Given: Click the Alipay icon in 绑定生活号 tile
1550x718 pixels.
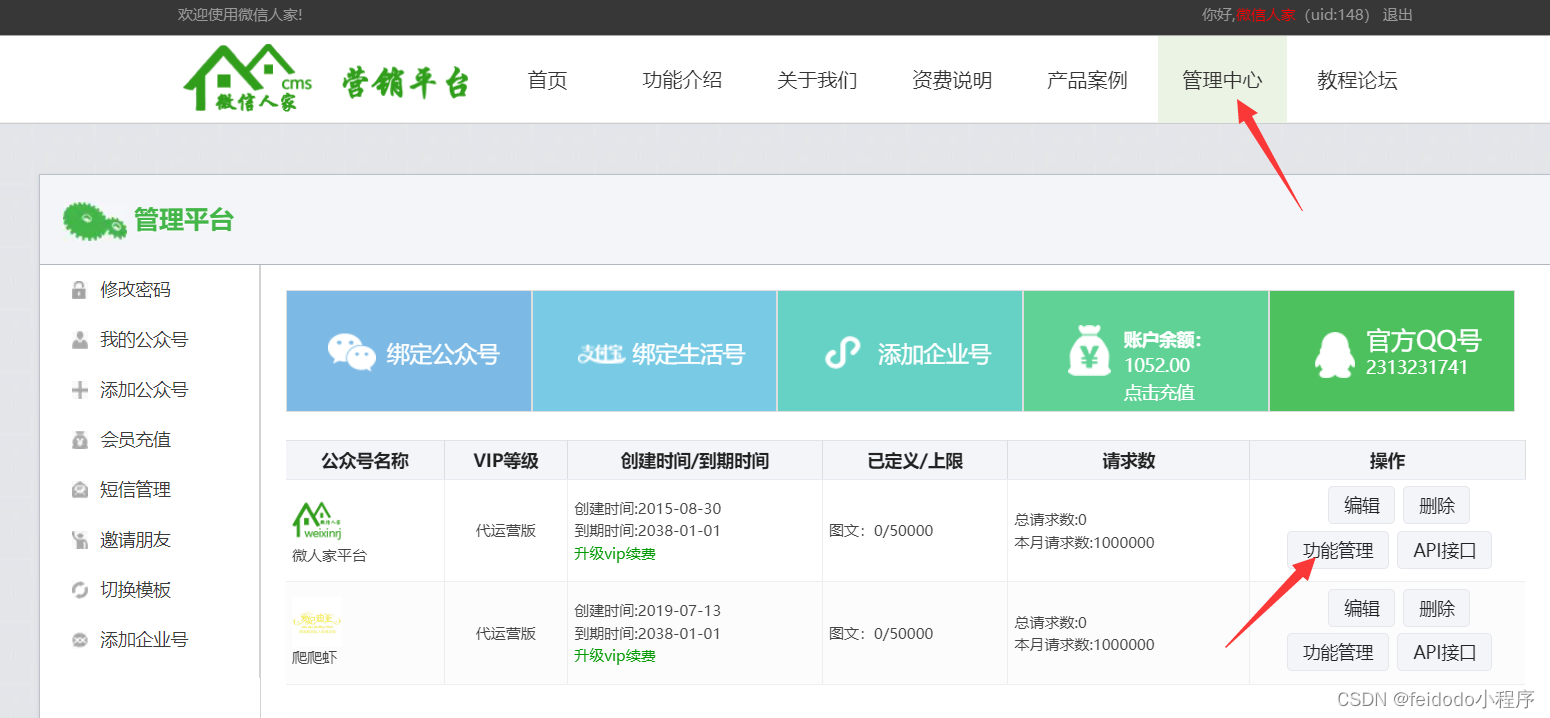Looking at the screenshot, I should [601, 353].
